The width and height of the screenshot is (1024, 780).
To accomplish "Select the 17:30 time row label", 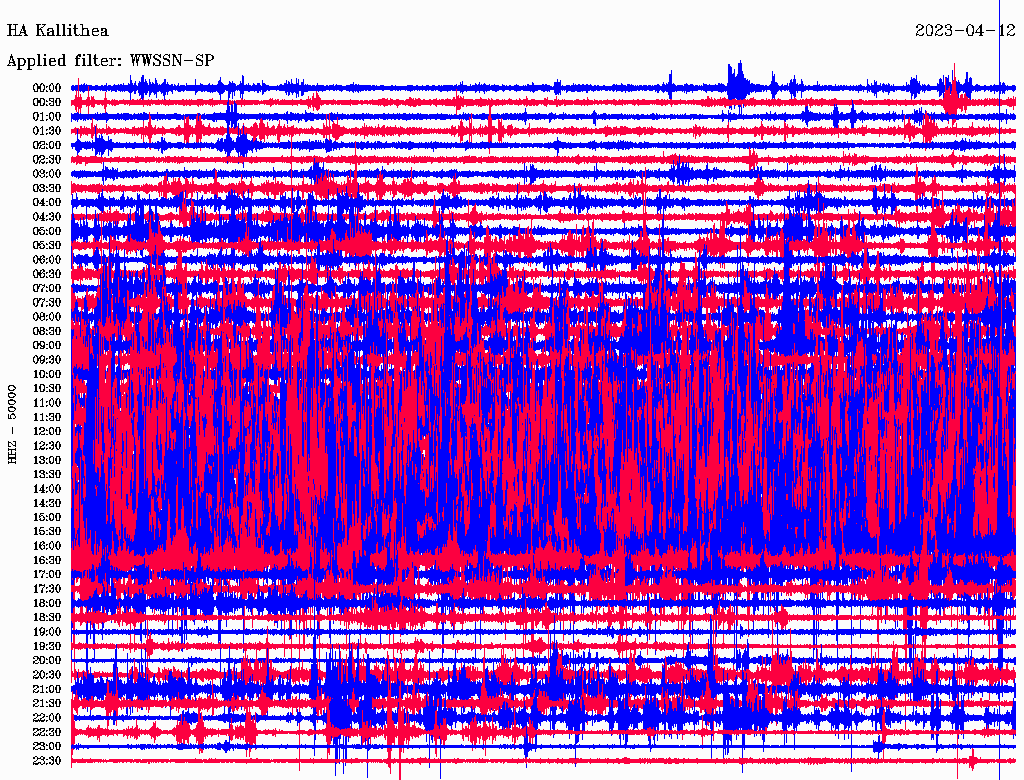I will tap(47, 589).
